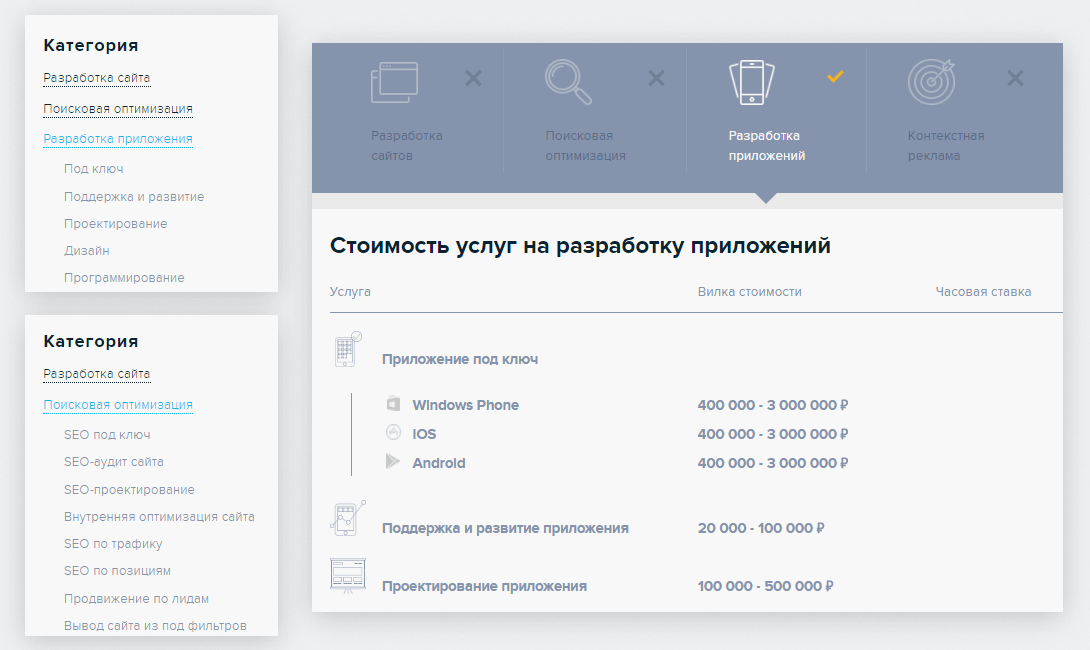Select Под ключ subcategory
The width and height of the screenshot is (1090, 650).
pyautogui.click(x=93, y=169)
